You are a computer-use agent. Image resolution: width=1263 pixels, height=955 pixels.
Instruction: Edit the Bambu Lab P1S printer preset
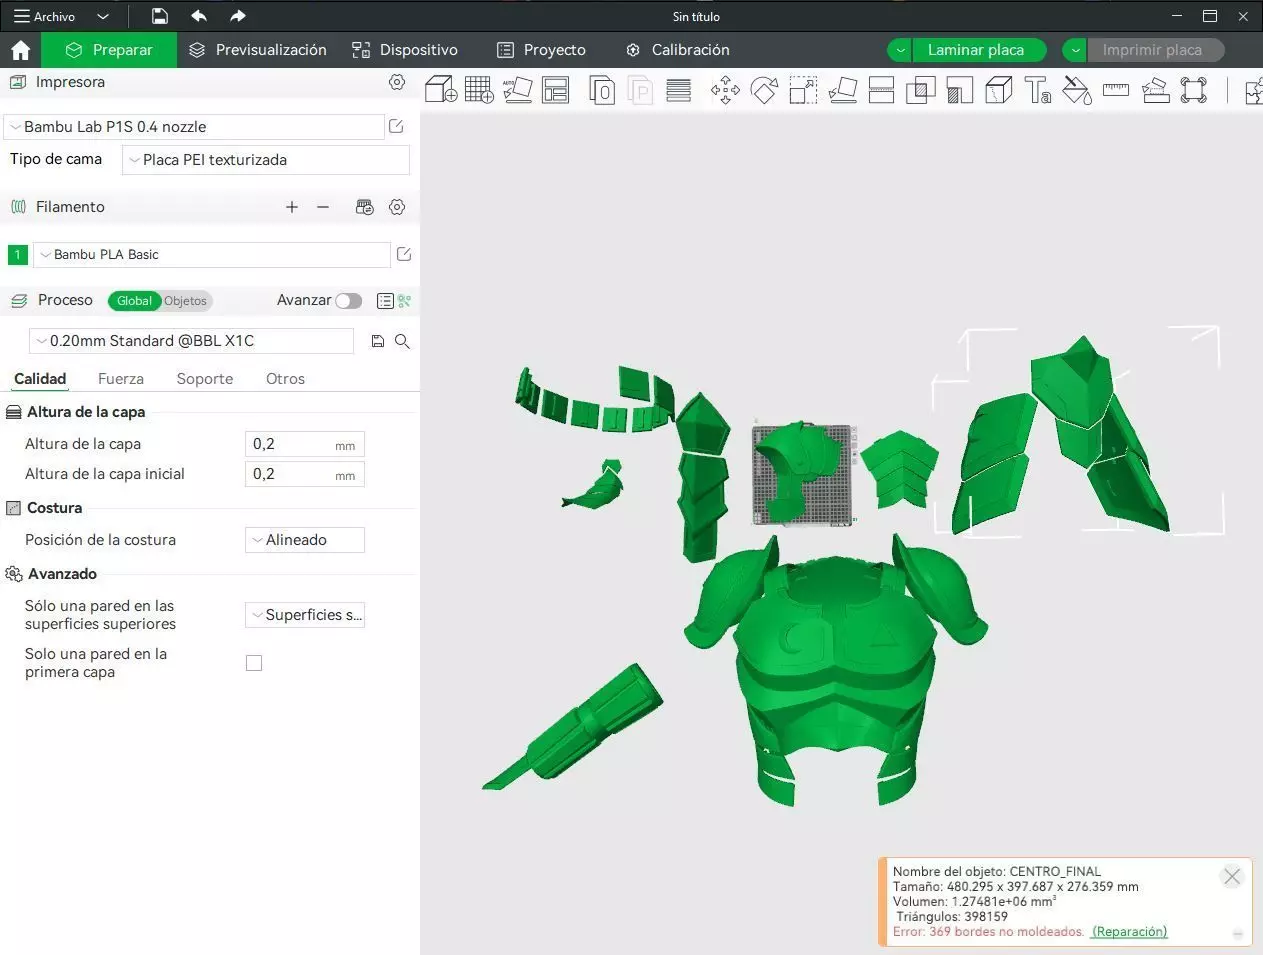coord(396,126)
